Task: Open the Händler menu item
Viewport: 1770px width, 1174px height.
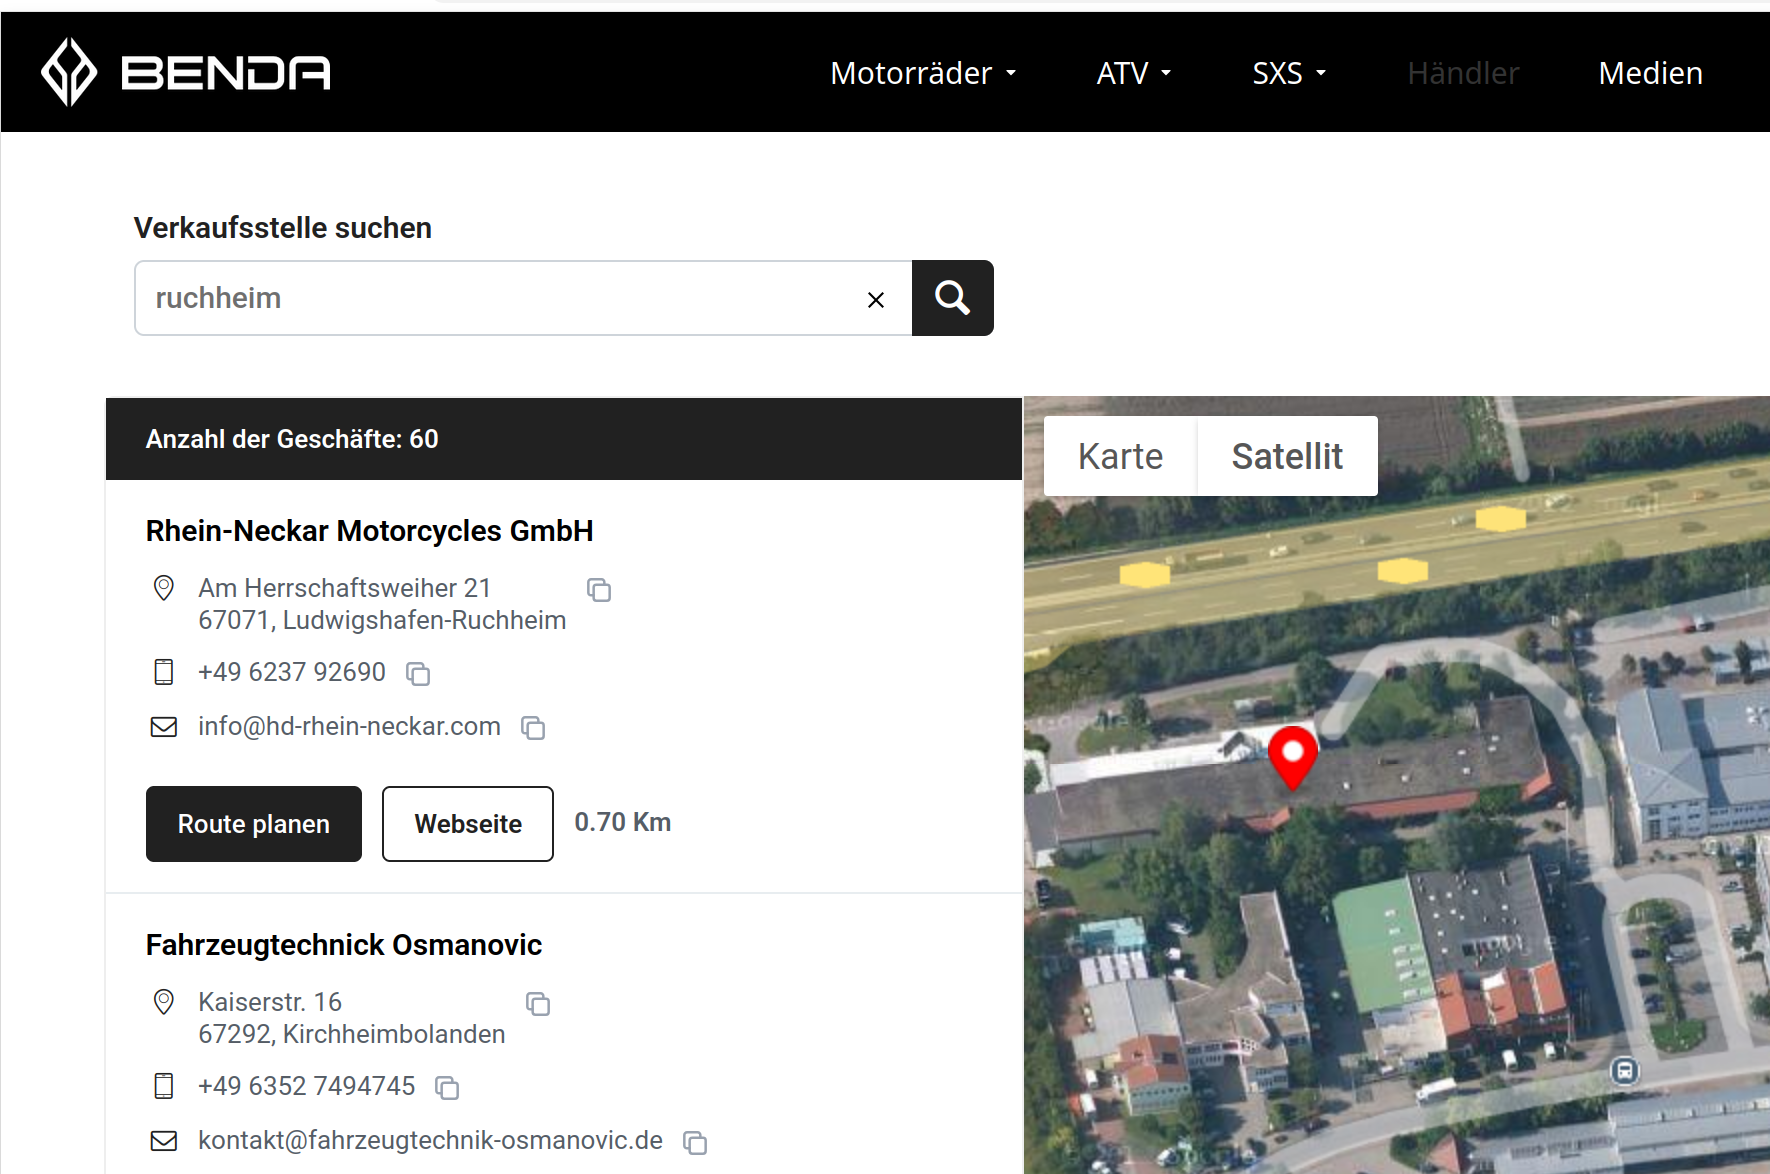Action: click(1463, 73)
